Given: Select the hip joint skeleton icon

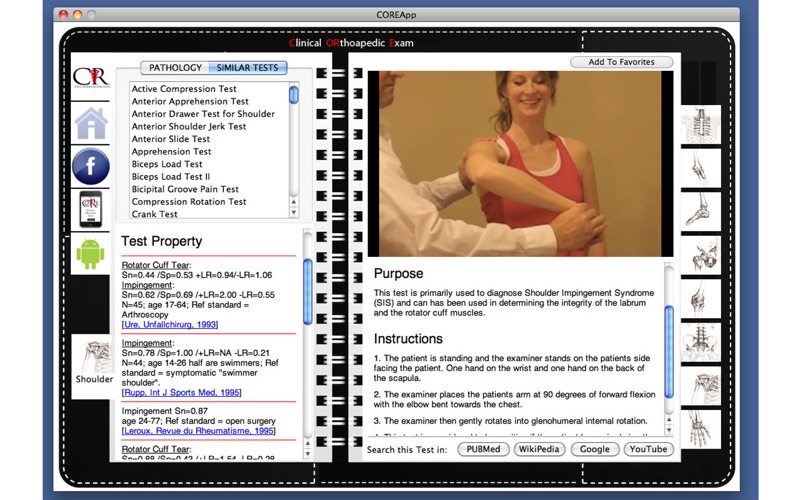Looking at the screenshot, I should (701, 256).
